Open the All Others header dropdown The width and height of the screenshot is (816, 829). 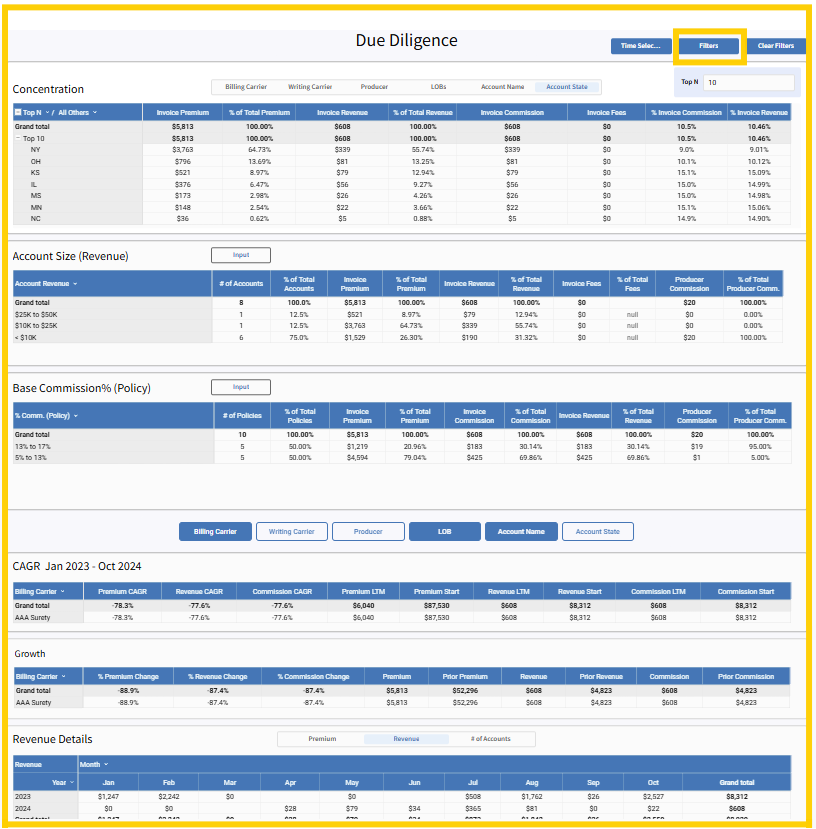pos(95,113)
